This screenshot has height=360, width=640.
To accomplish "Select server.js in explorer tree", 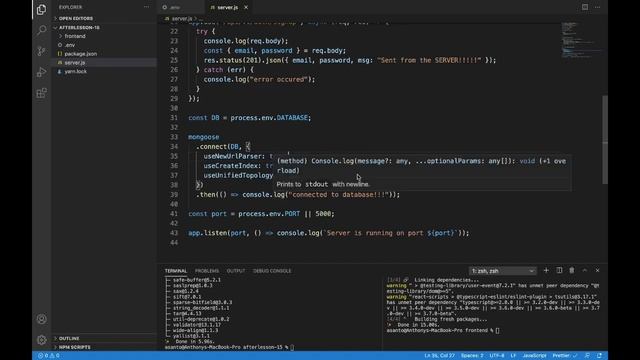I will point(75,62).
